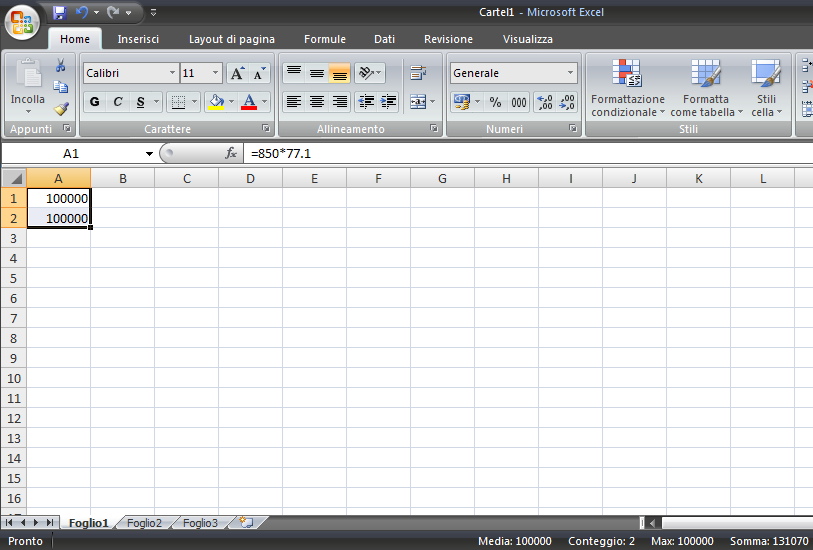Open the Layout di pagina tab

pos(232,39)
